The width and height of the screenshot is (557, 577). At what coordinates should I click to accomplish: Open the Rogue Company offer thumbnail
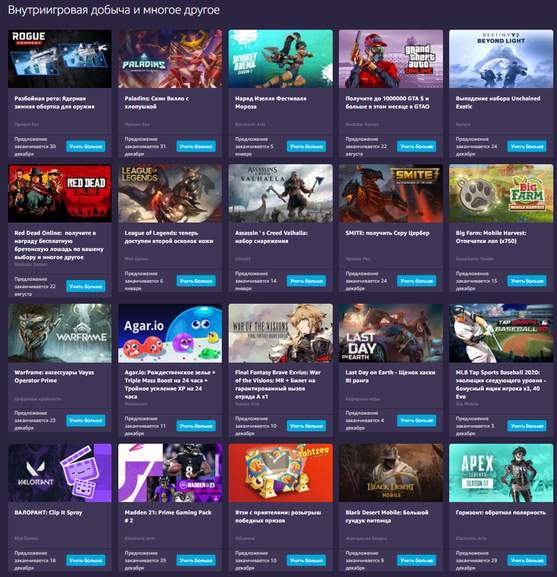(60, 59)
